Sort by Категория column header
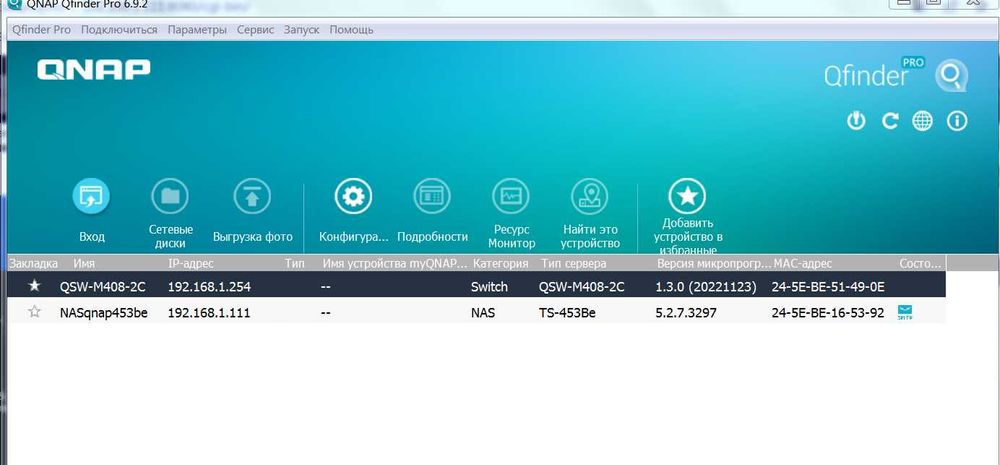The height and width of the screenshot is (465, 1000). 501,263
